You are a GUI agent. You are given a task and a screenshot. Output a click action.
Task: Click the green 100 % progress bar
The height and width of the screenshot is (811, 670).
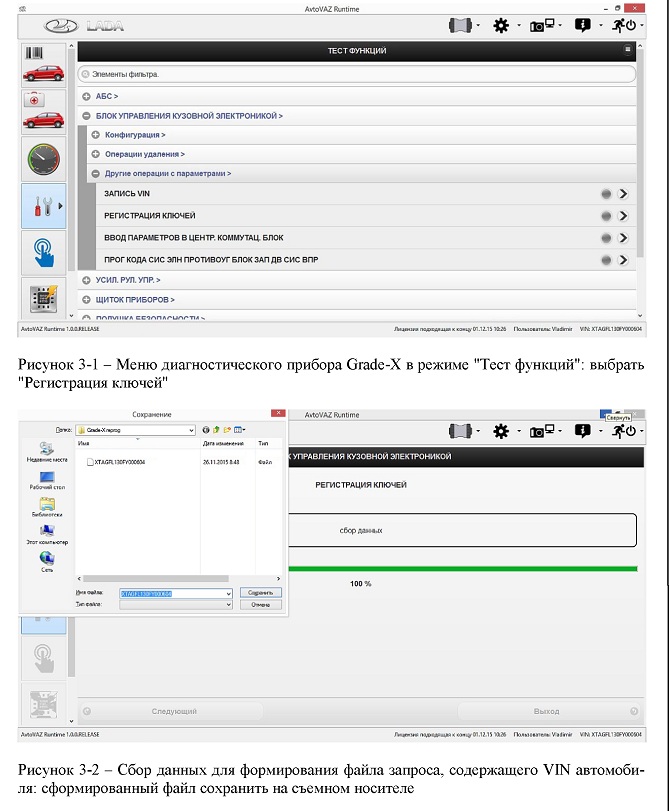click(463, 569)
